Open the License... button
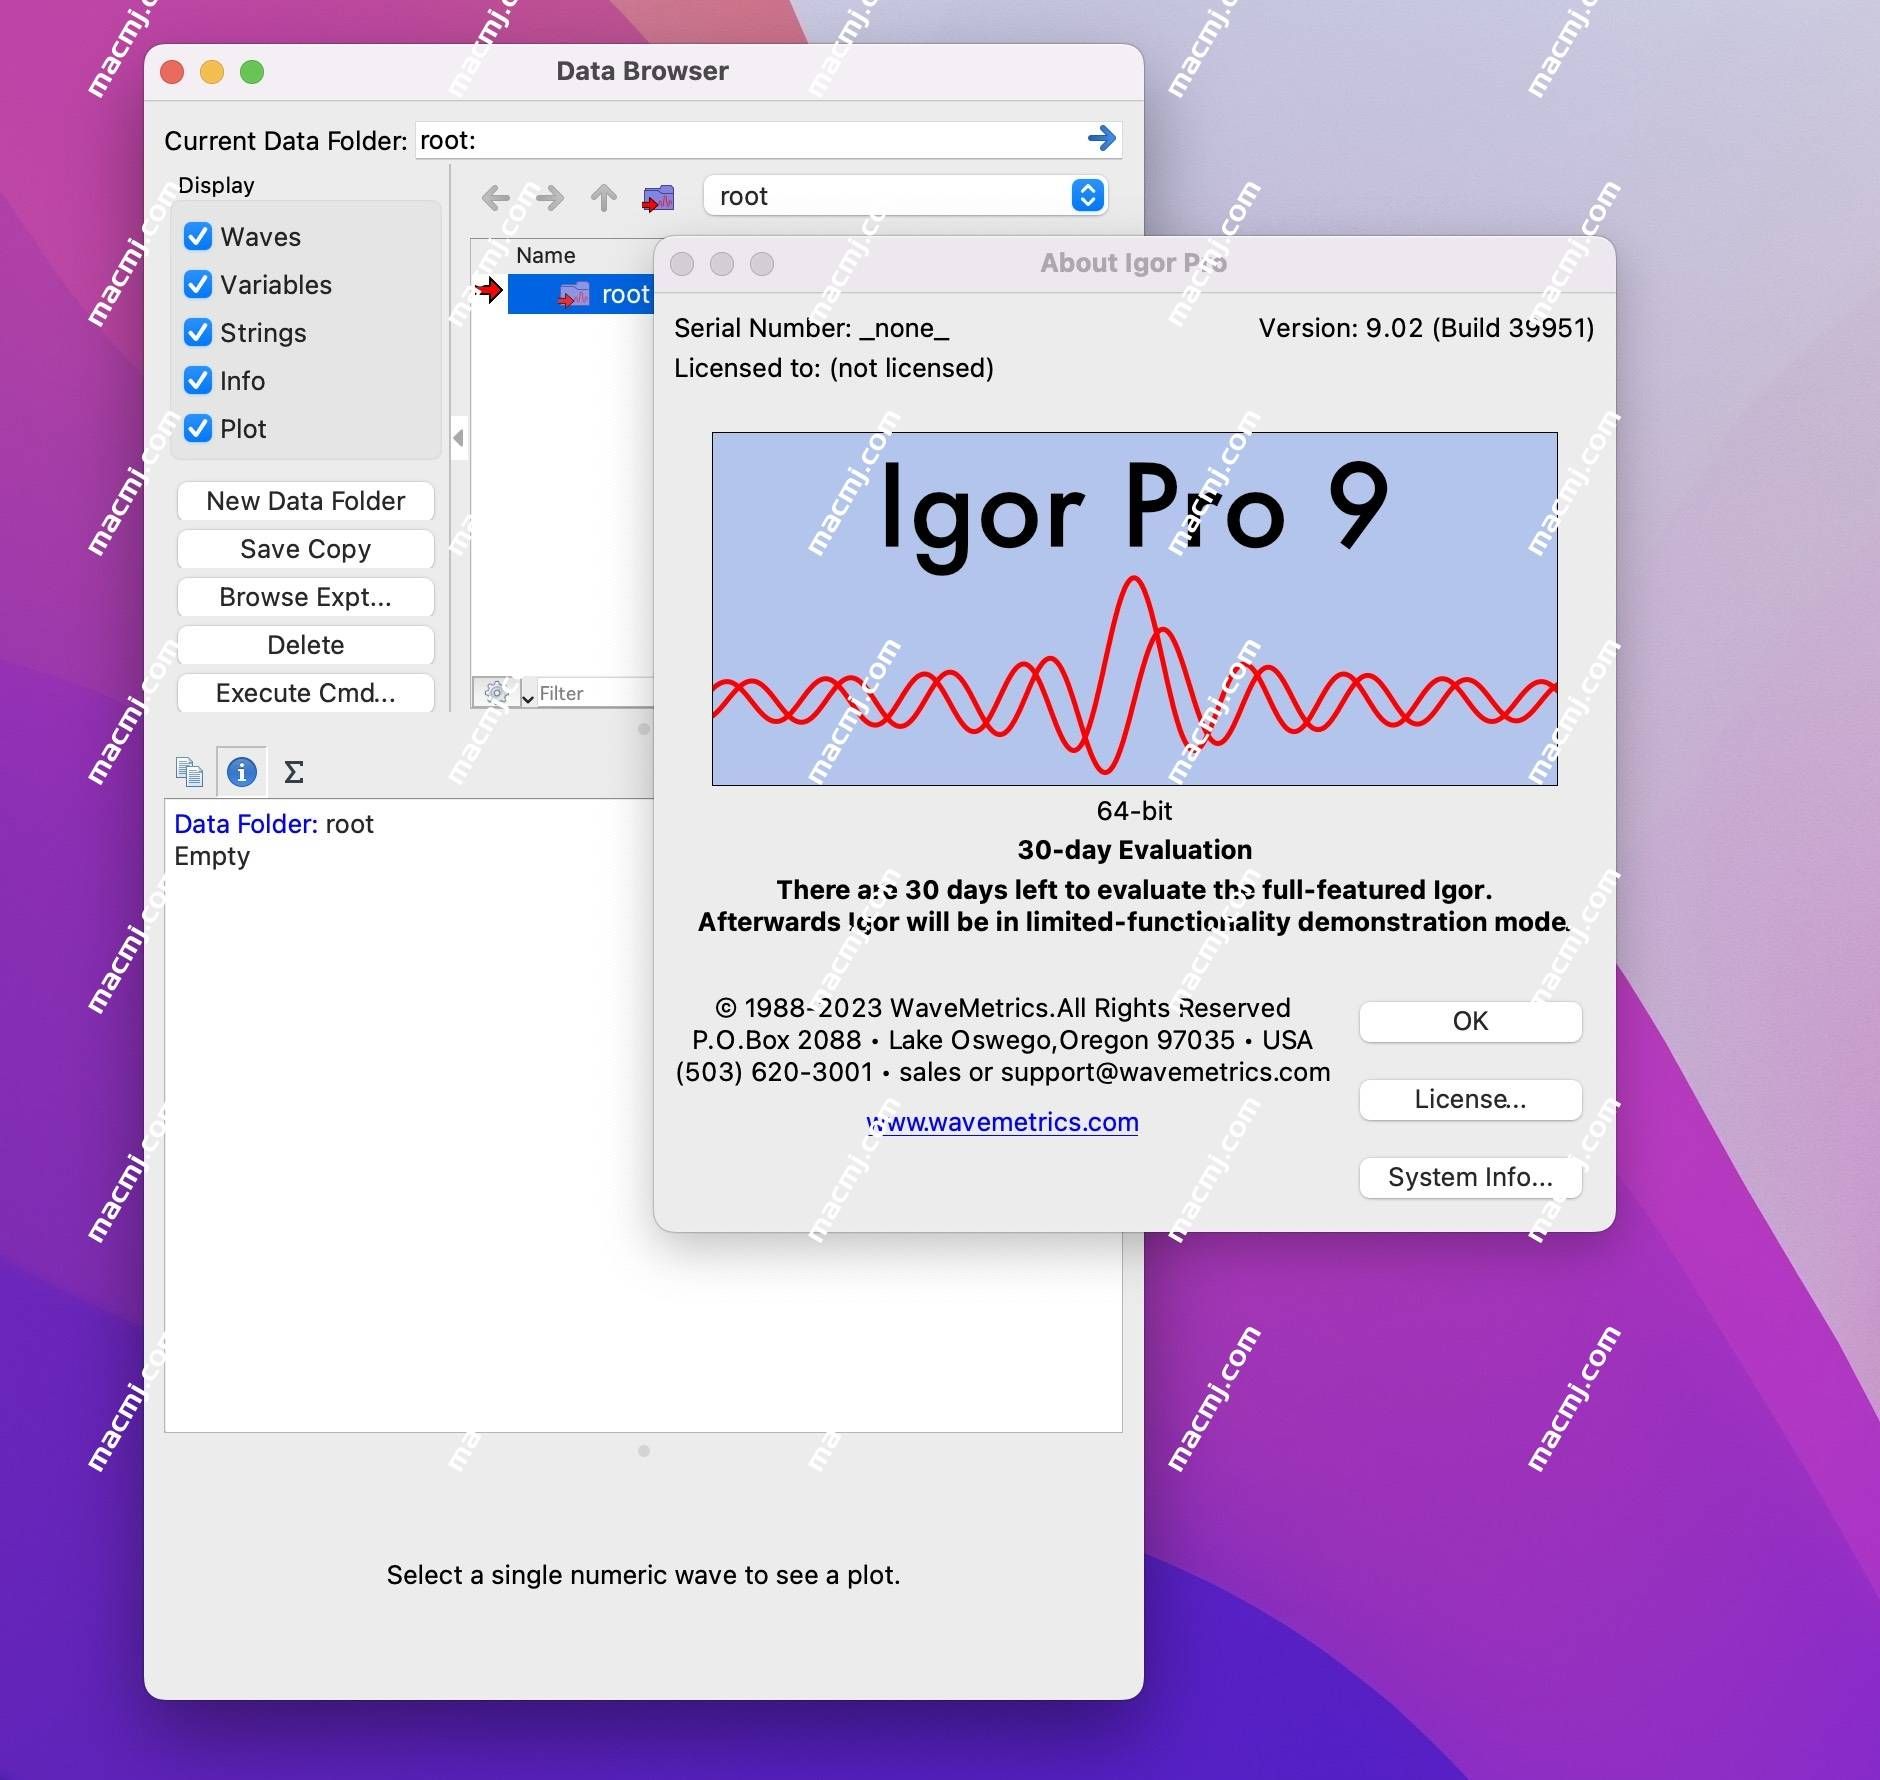1880x1780 pixels. pyautogui.click(x=1470, y=1099)
